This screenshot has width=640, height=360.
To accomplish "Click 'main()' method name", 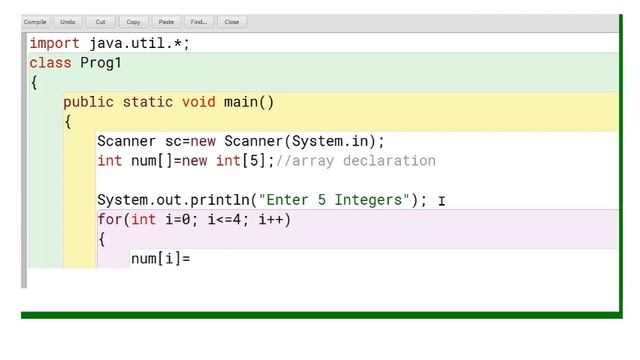I will pyautogui.click(x=249, y=102).
